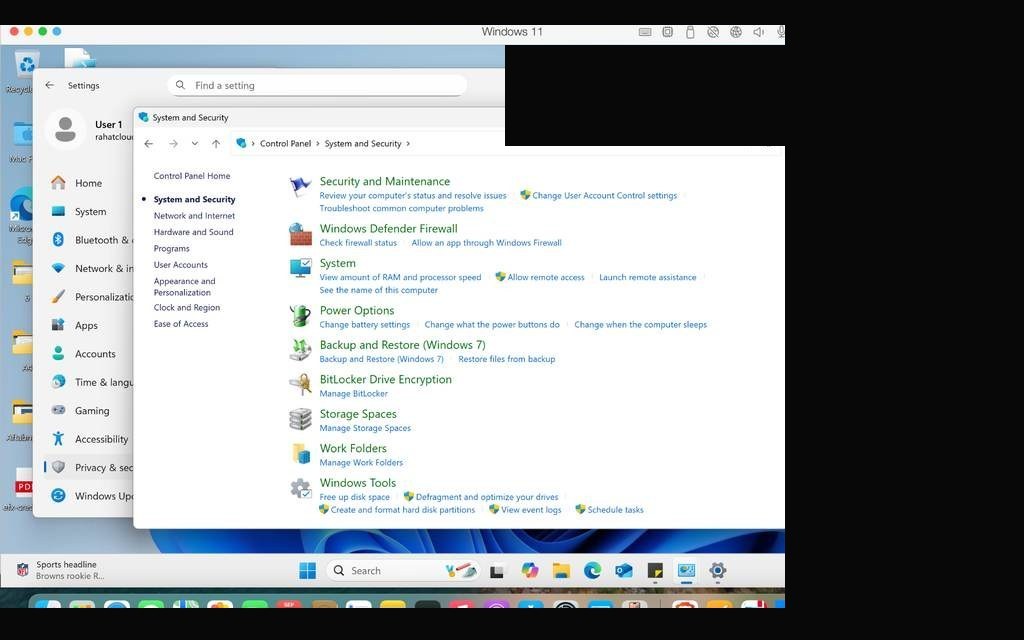Screen dimensions: 1024x640
Task: Open recent locations dropdown in Control Panel
Action: pyautogui.click(x=195, y=144)
